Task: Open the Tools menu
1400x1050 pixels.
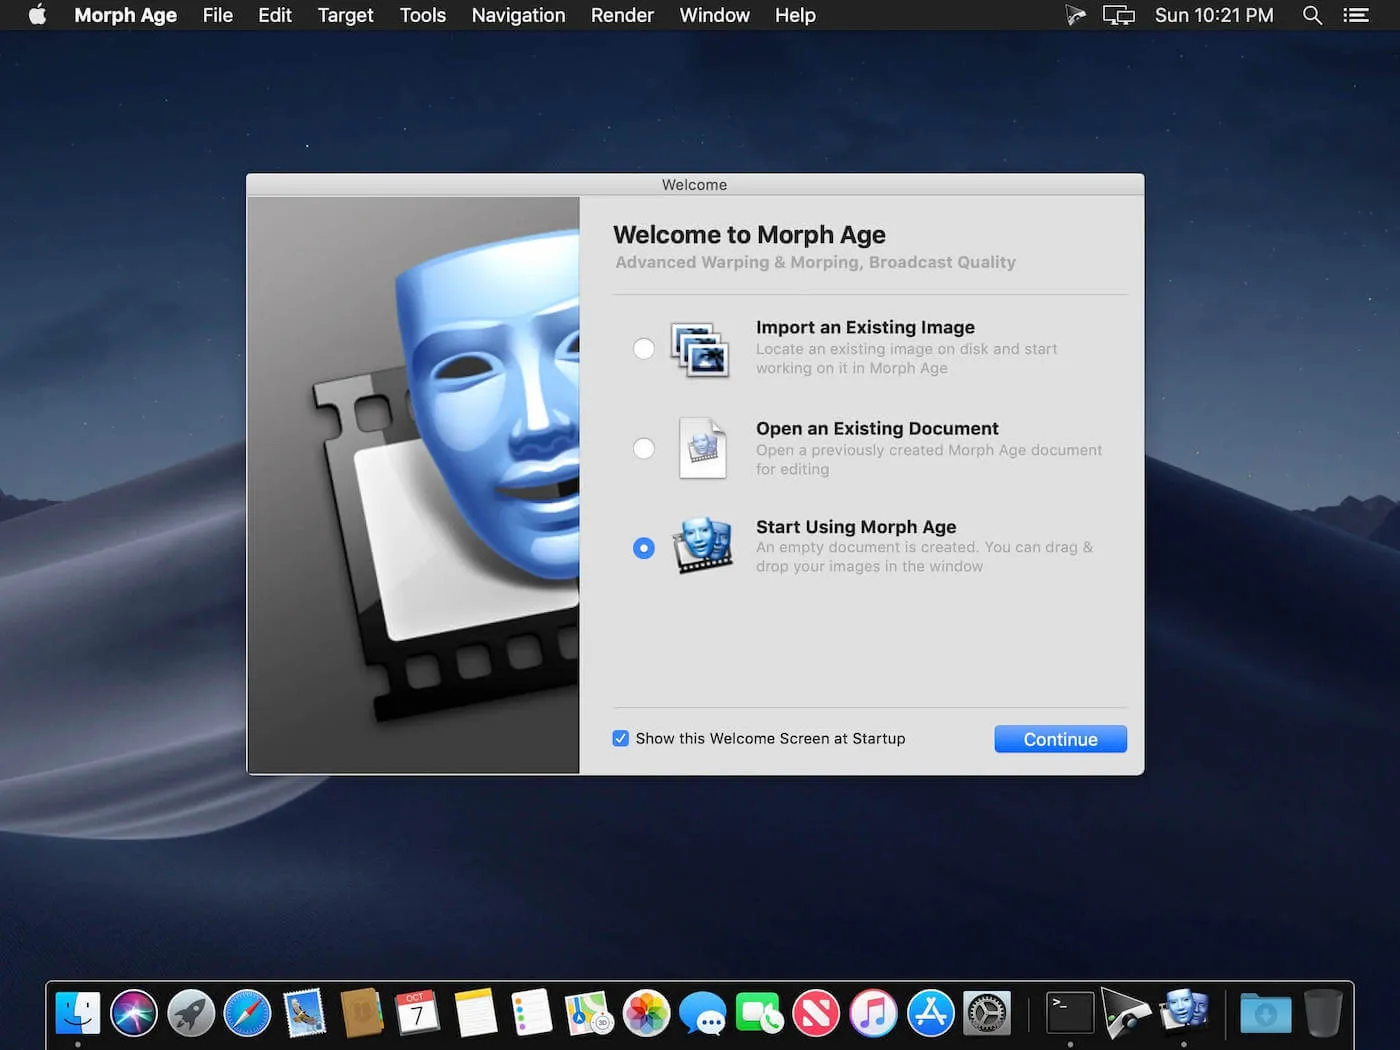Action: coord(422,15)
